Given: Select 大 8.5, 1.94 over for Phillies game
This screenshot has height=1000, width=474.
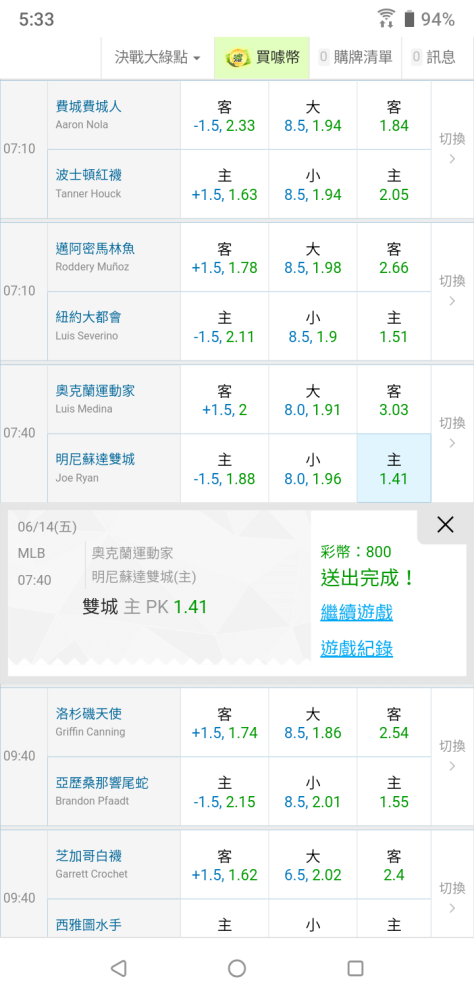Looking at the screenshot, I should click(313, 115).
